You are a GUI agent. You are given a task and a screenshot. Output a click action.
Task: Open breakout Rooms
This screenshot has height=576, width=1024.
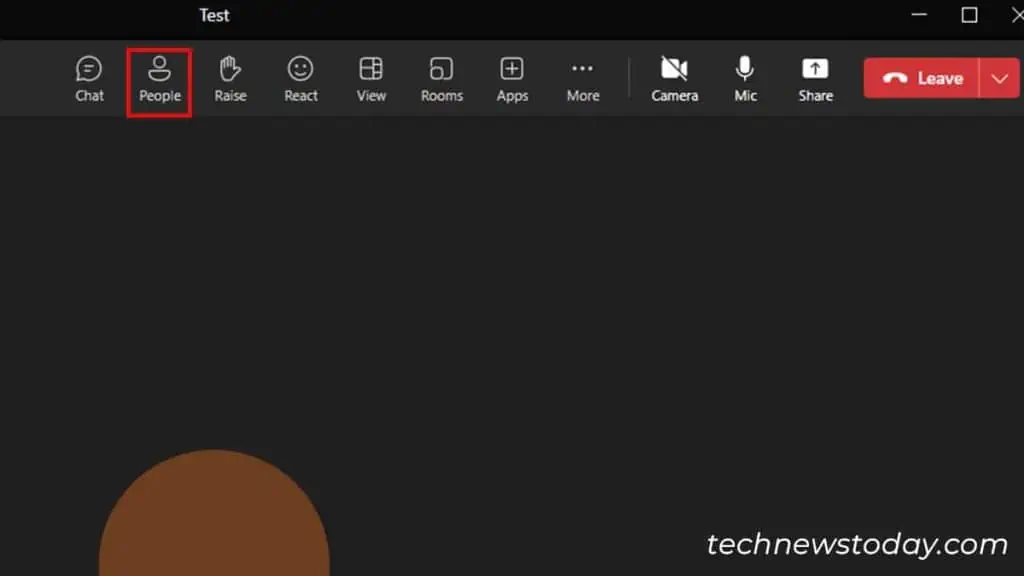[441, 78]
